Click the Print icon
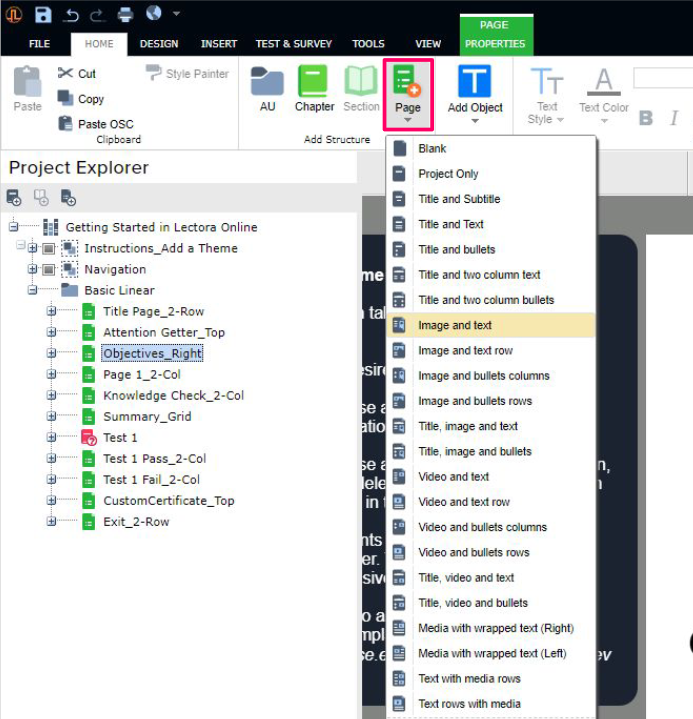693x719 pixels. coord(125,14)
